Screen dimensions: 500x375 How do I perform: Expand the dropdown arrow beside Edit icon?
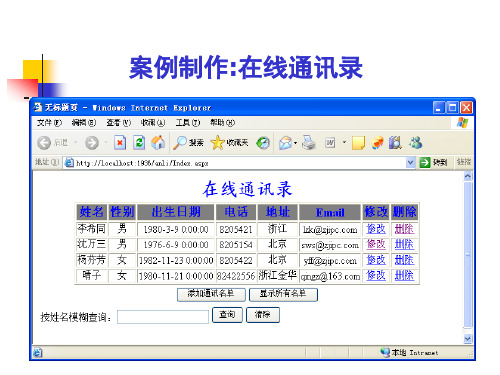tap(344, 142)
